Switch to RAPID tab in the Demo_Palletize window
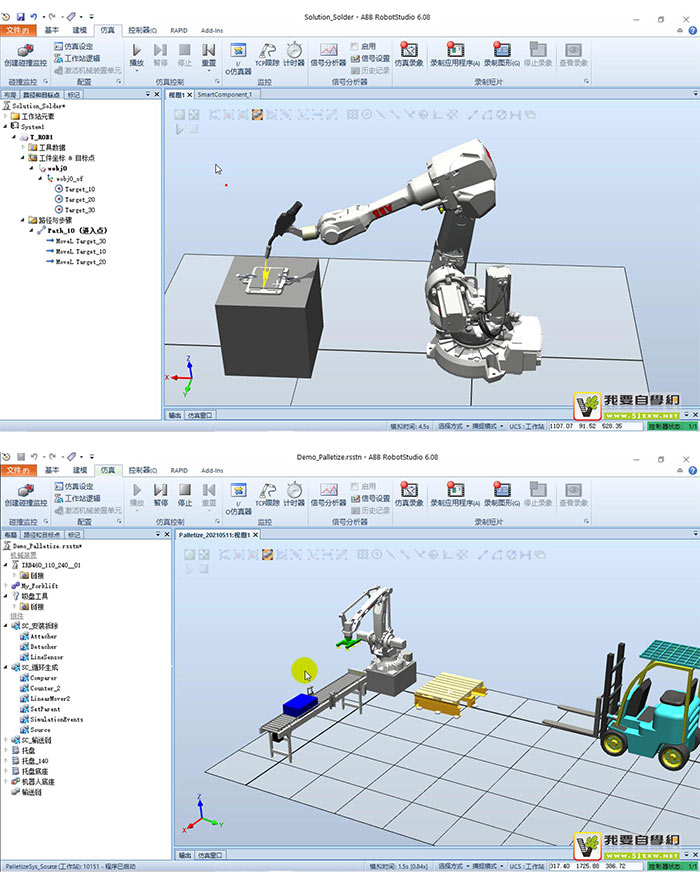The image size is (700, 881). [179, 470]
